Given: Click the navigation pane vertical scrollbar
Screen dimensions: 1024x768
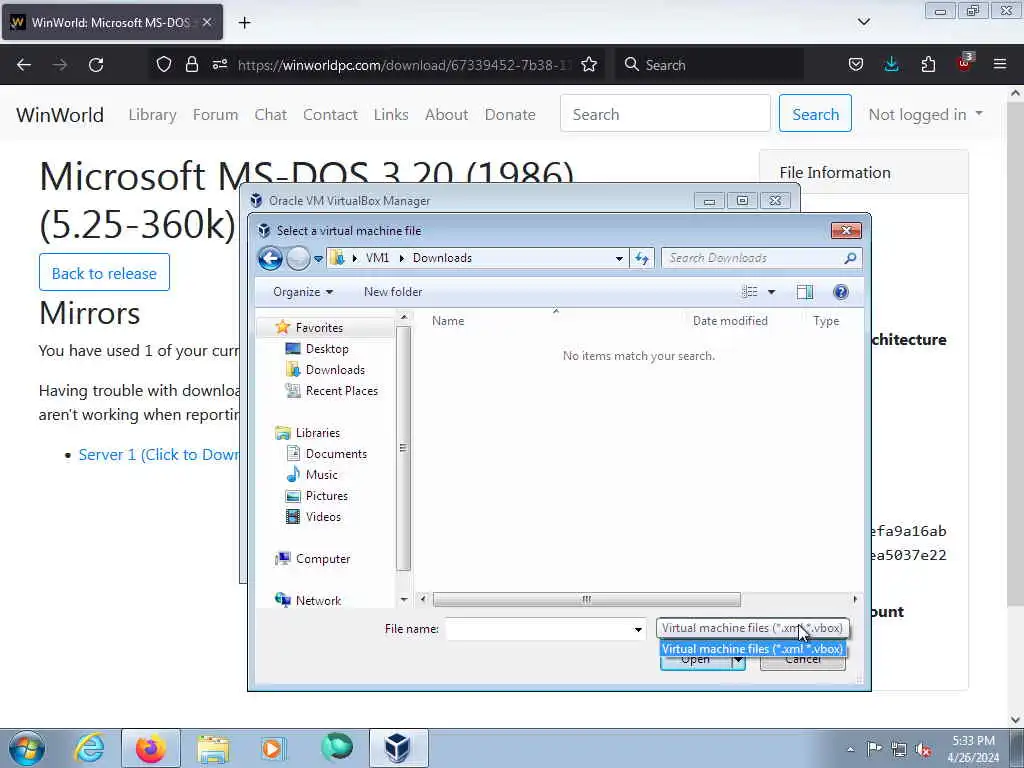Looking at the screenshot, I should (404, 448).
